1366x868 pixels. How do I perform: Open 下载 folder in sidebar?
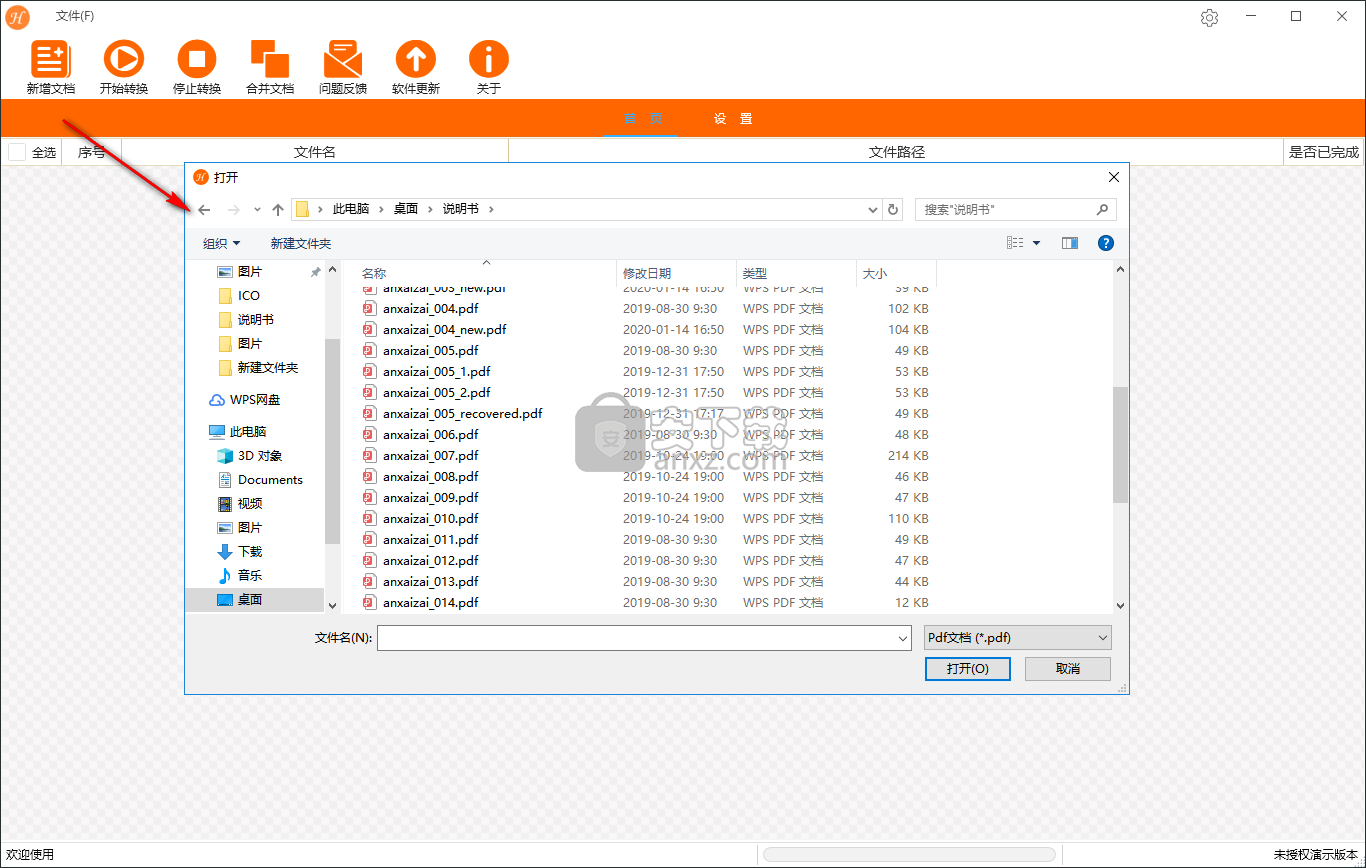pyautogui.click(x=240, y=552)
